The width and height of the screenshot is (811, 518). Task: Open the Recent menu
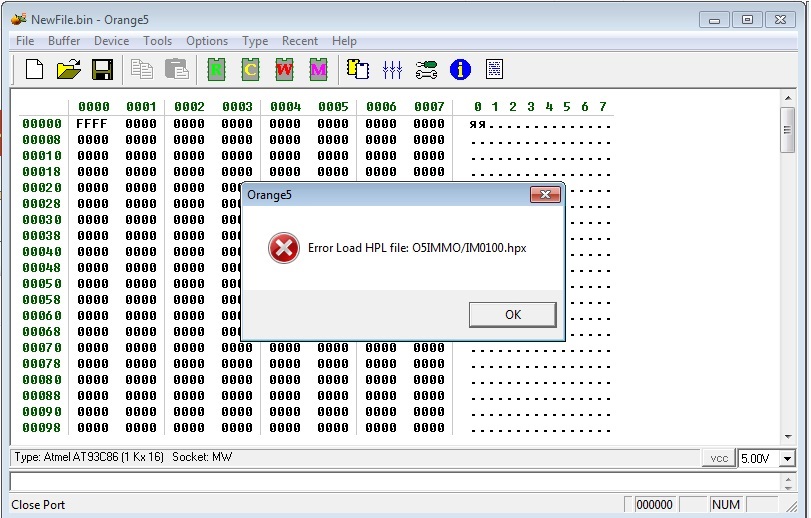tap(299, 41)
